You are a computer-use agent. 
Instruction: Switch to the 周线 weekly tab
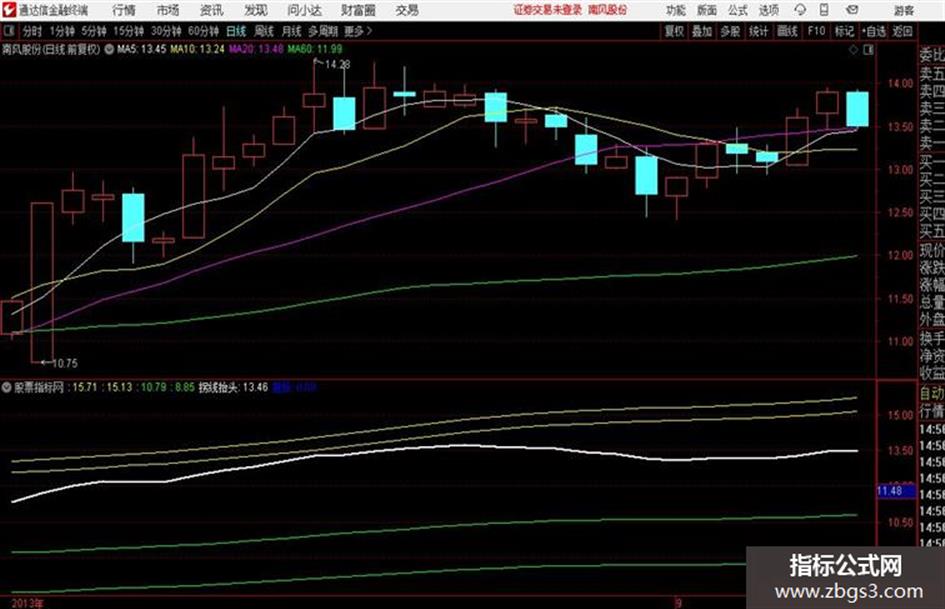[264, 31]
